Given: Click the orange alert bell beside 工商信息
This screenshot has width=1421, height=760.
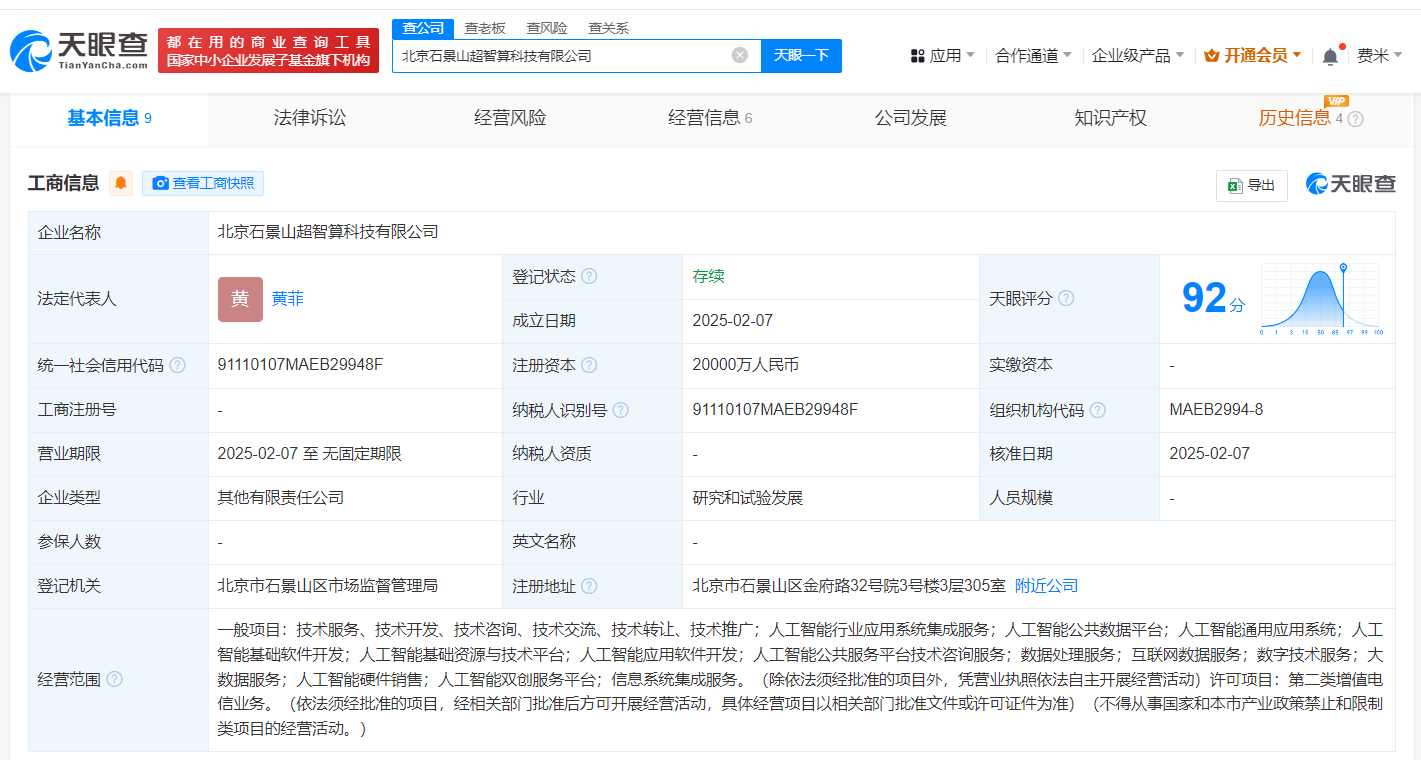Looking at the screenshot, I should tap(121, 183).
